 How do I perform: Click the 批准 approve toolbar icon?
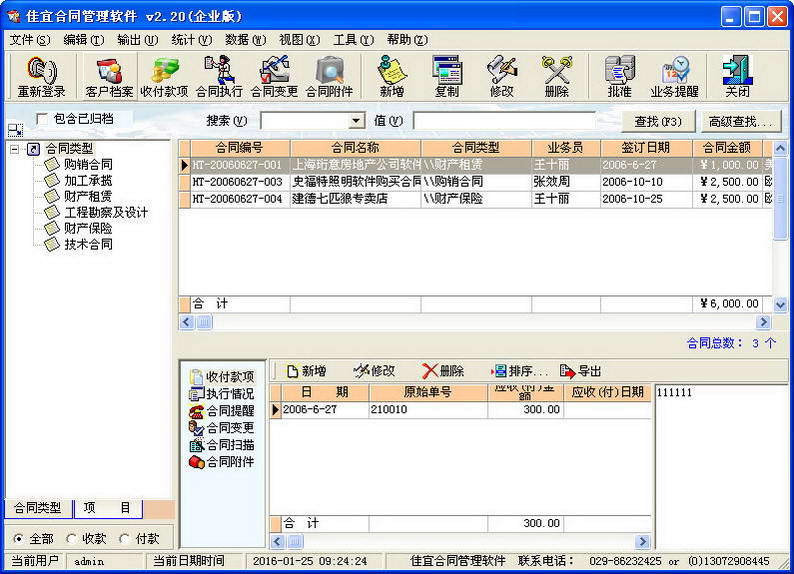(619, 77)
